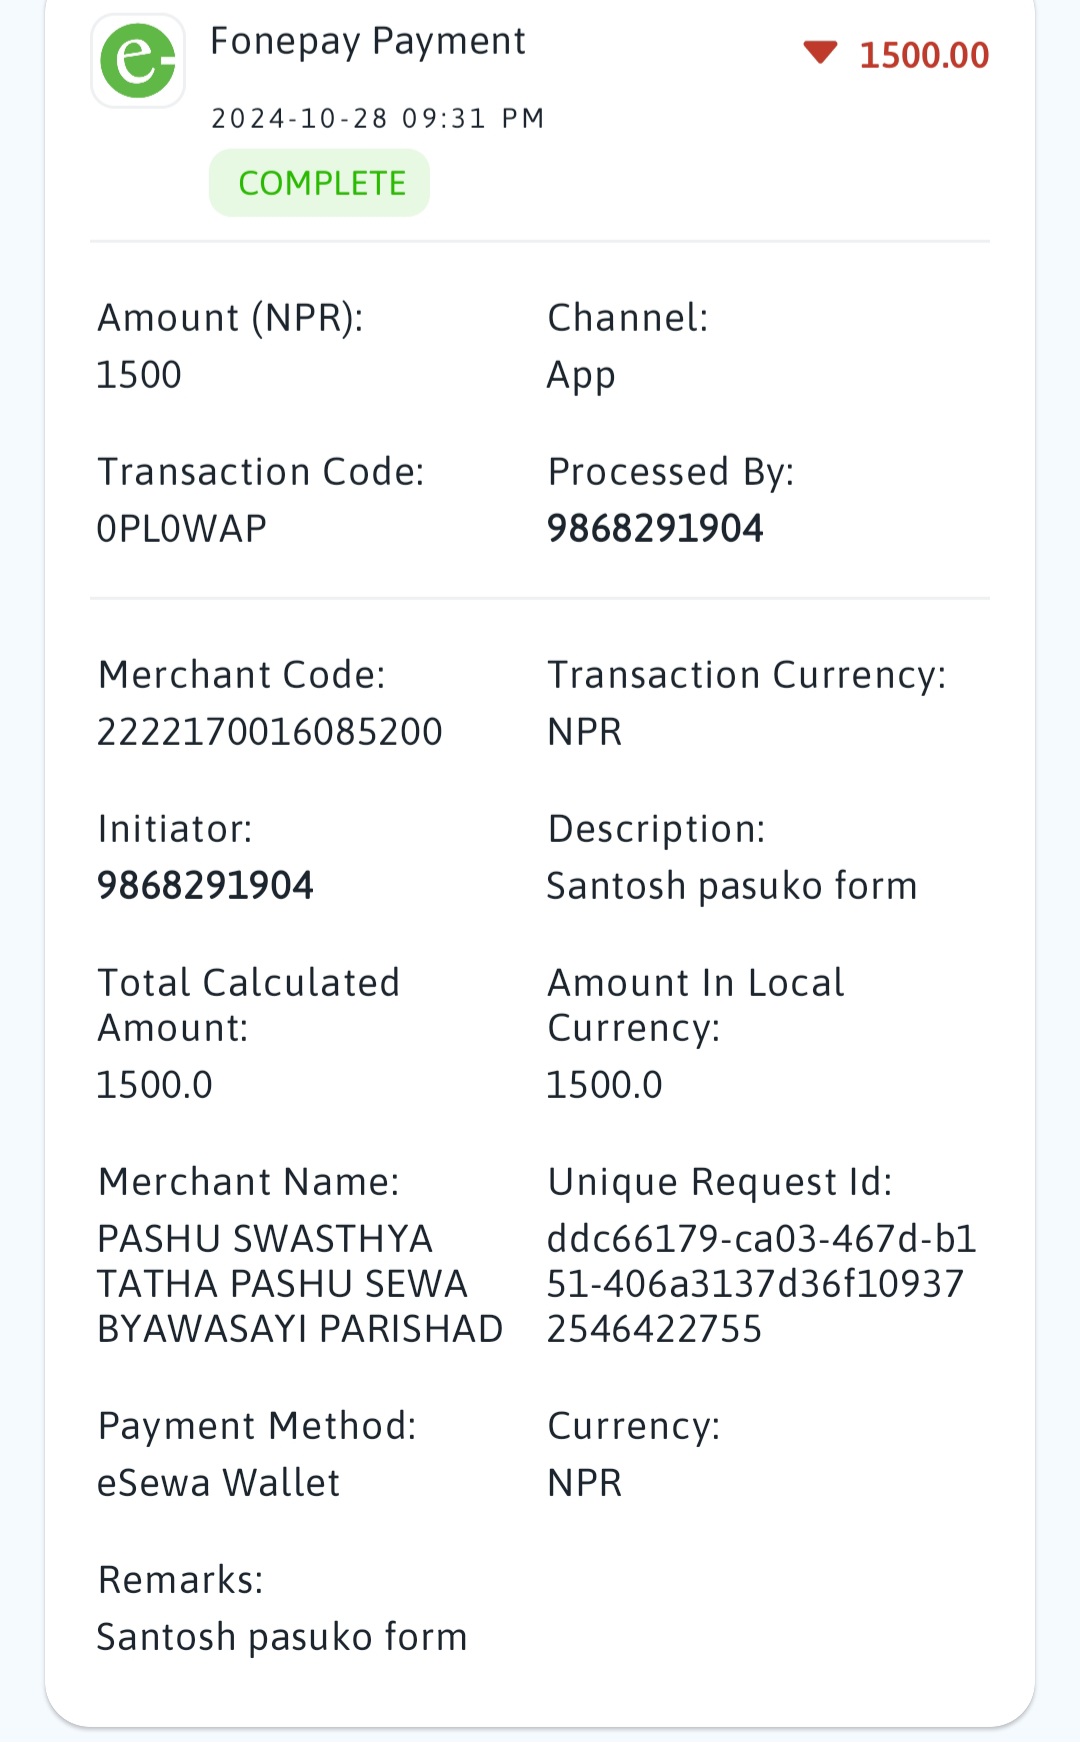Tap the Transaction Currency value NPR

pos(584,732)
